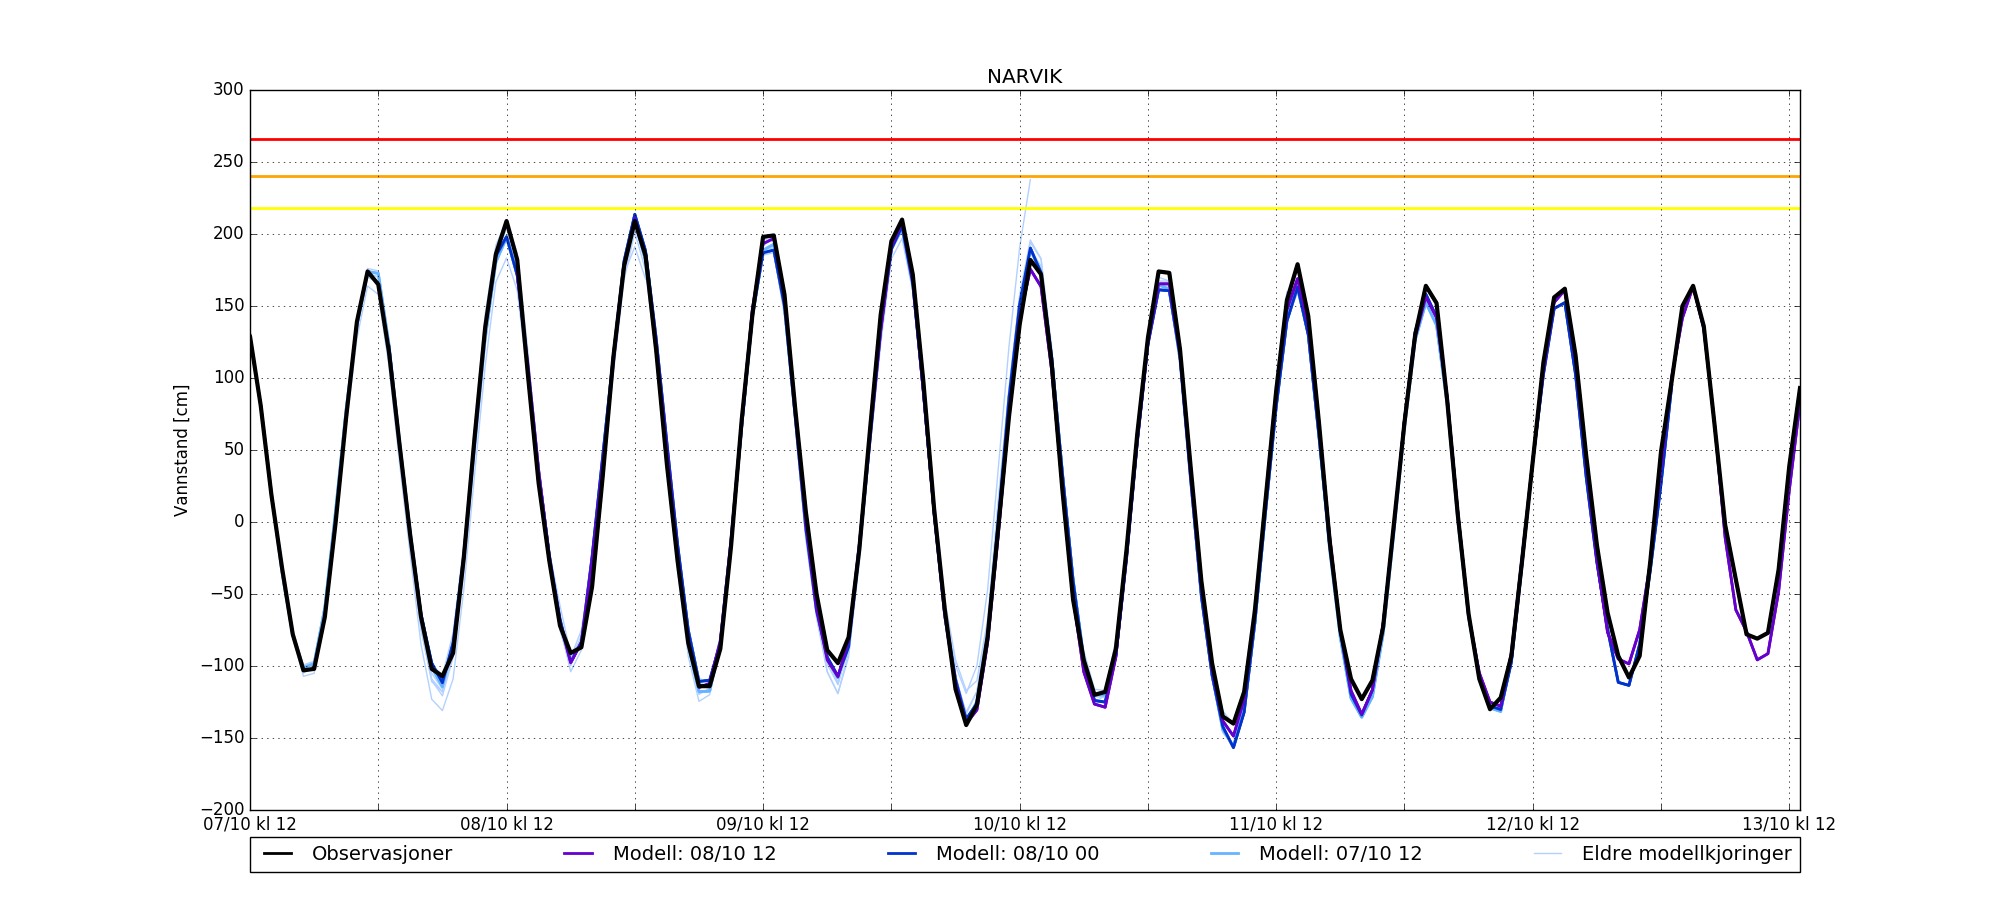Click the 10/10 kl 12 x-axis tick label
This screenshot has width=2000, height=900.
tap(1020, 825)
